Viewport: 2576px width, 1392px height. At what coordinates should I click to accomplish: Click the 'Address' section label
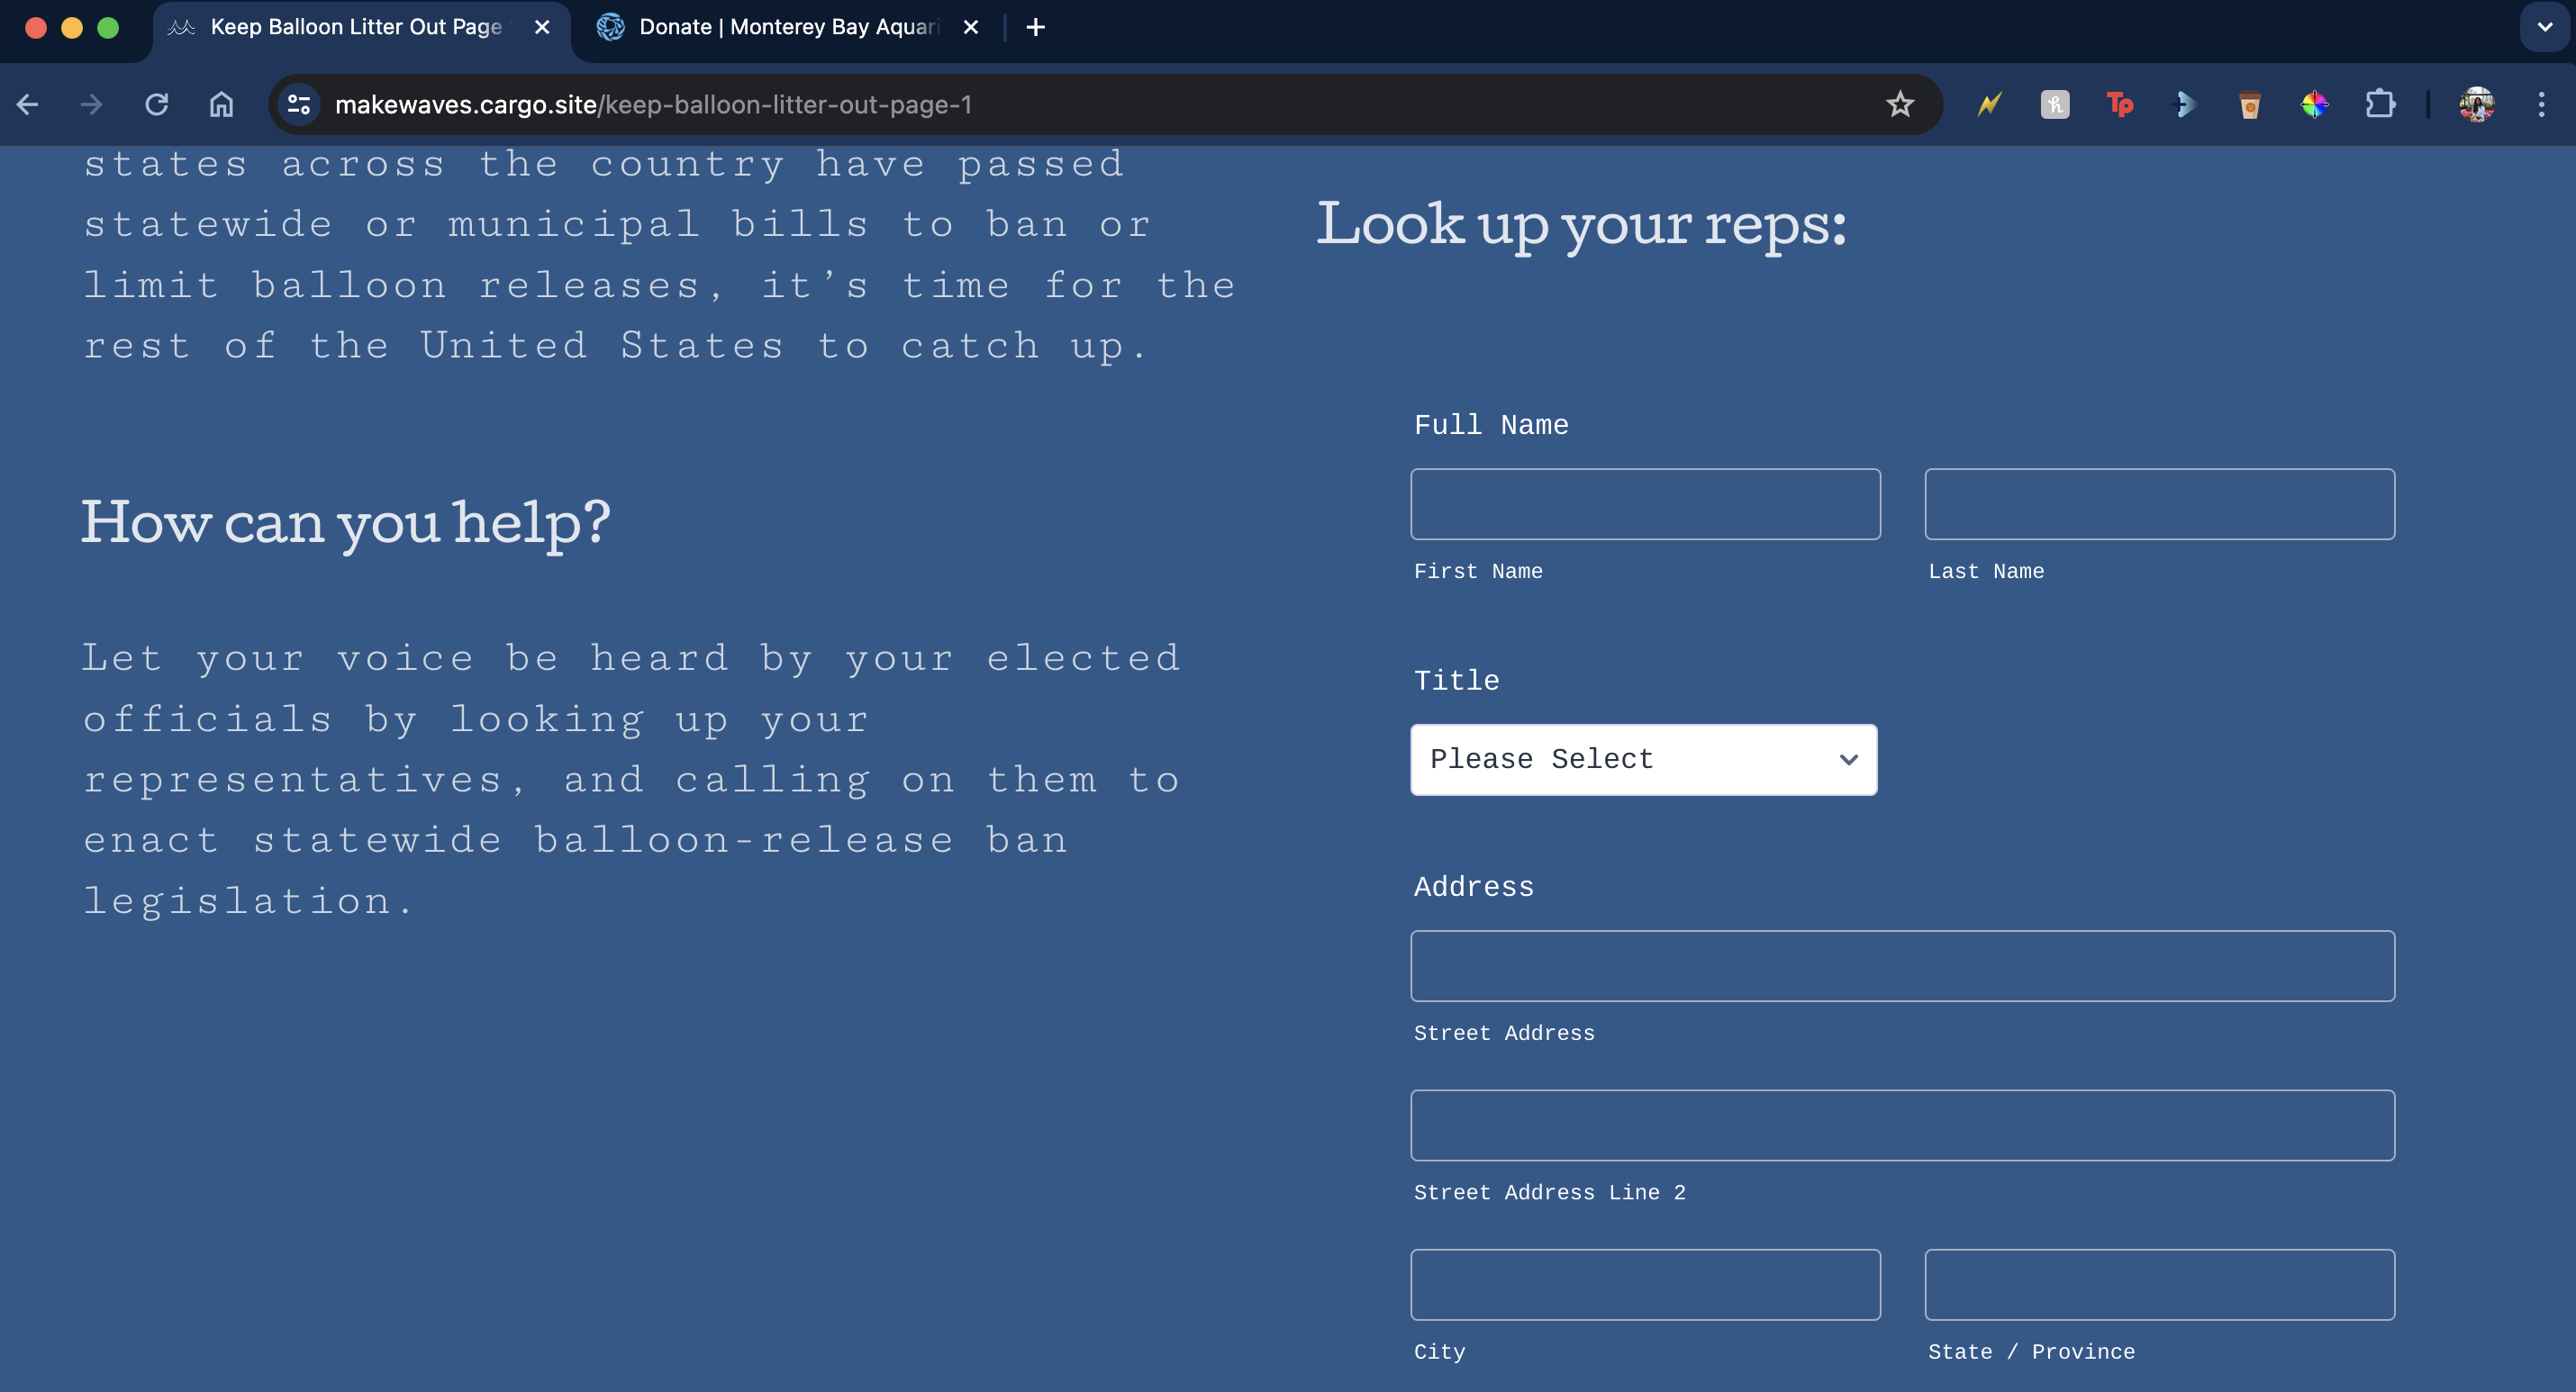[x=1474, y=887]
